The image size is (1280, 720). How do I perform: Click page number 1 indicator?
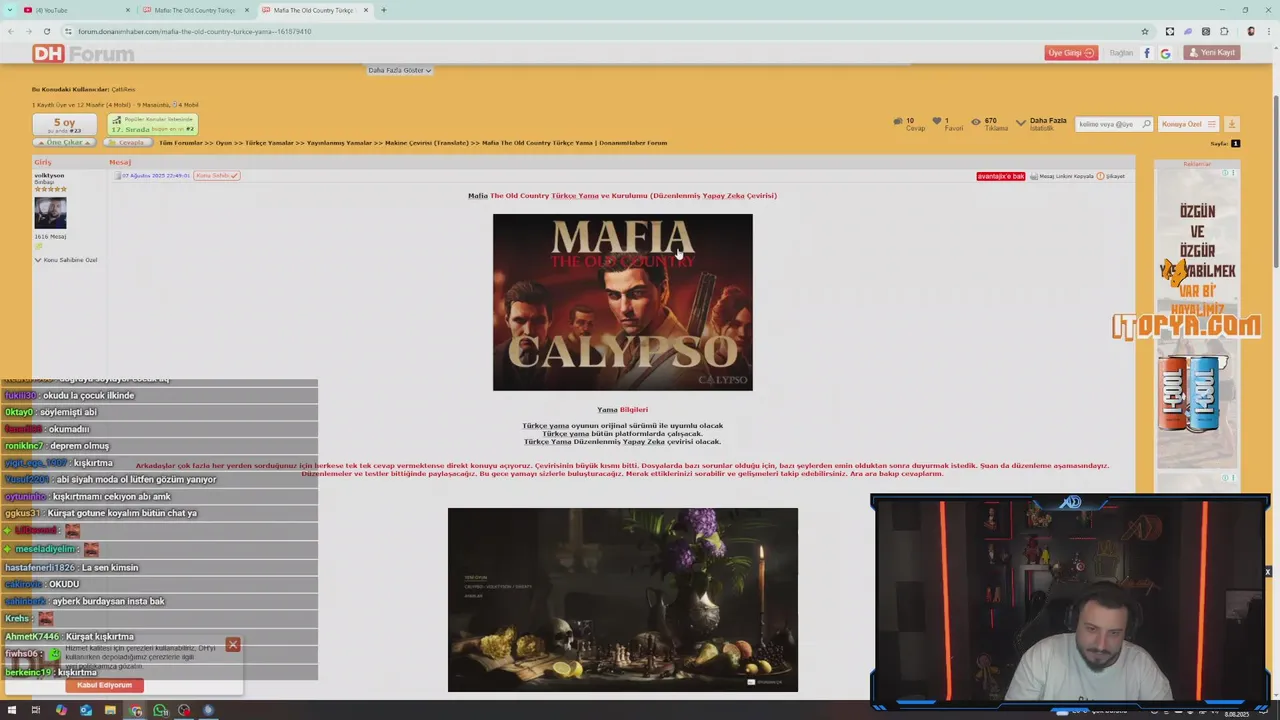tap(1235, 143)
